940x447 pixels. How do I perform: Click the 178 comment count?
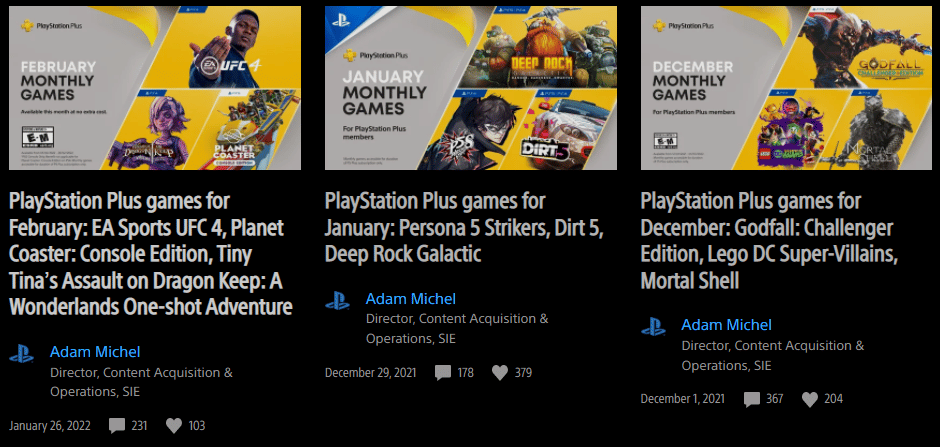coord(465,373)
